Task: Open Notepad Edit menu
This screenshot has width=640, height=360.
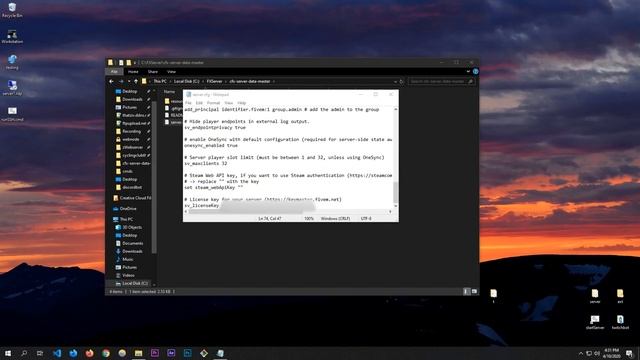Action: click(199, 103)
